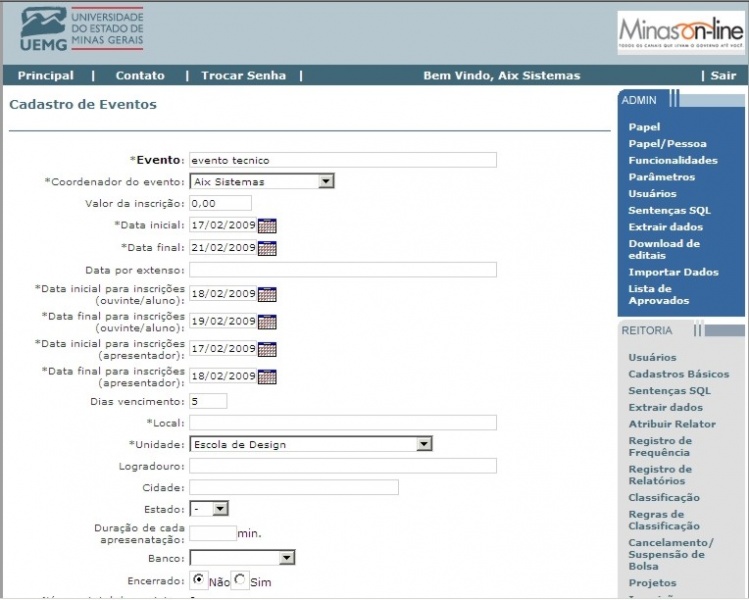The image size is (749, 600).
Task: Click apresentador Data final inscrições field
Action: (x=223, y=375)
